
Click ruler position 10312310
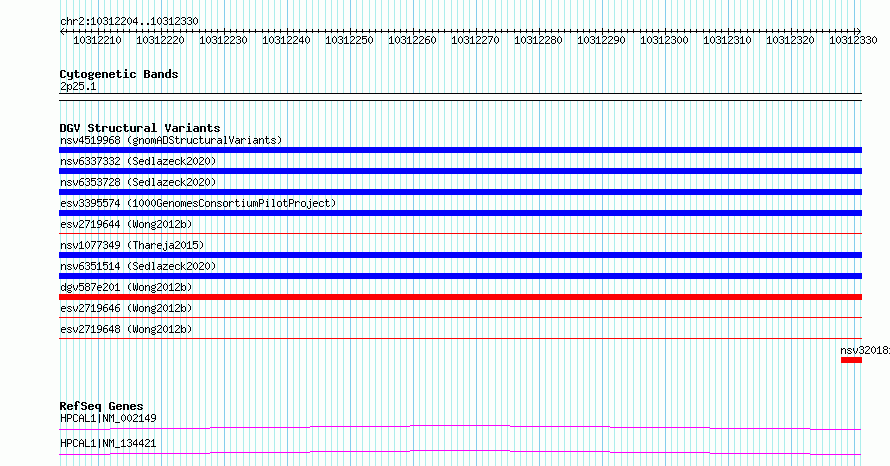(x=727, y=40)
